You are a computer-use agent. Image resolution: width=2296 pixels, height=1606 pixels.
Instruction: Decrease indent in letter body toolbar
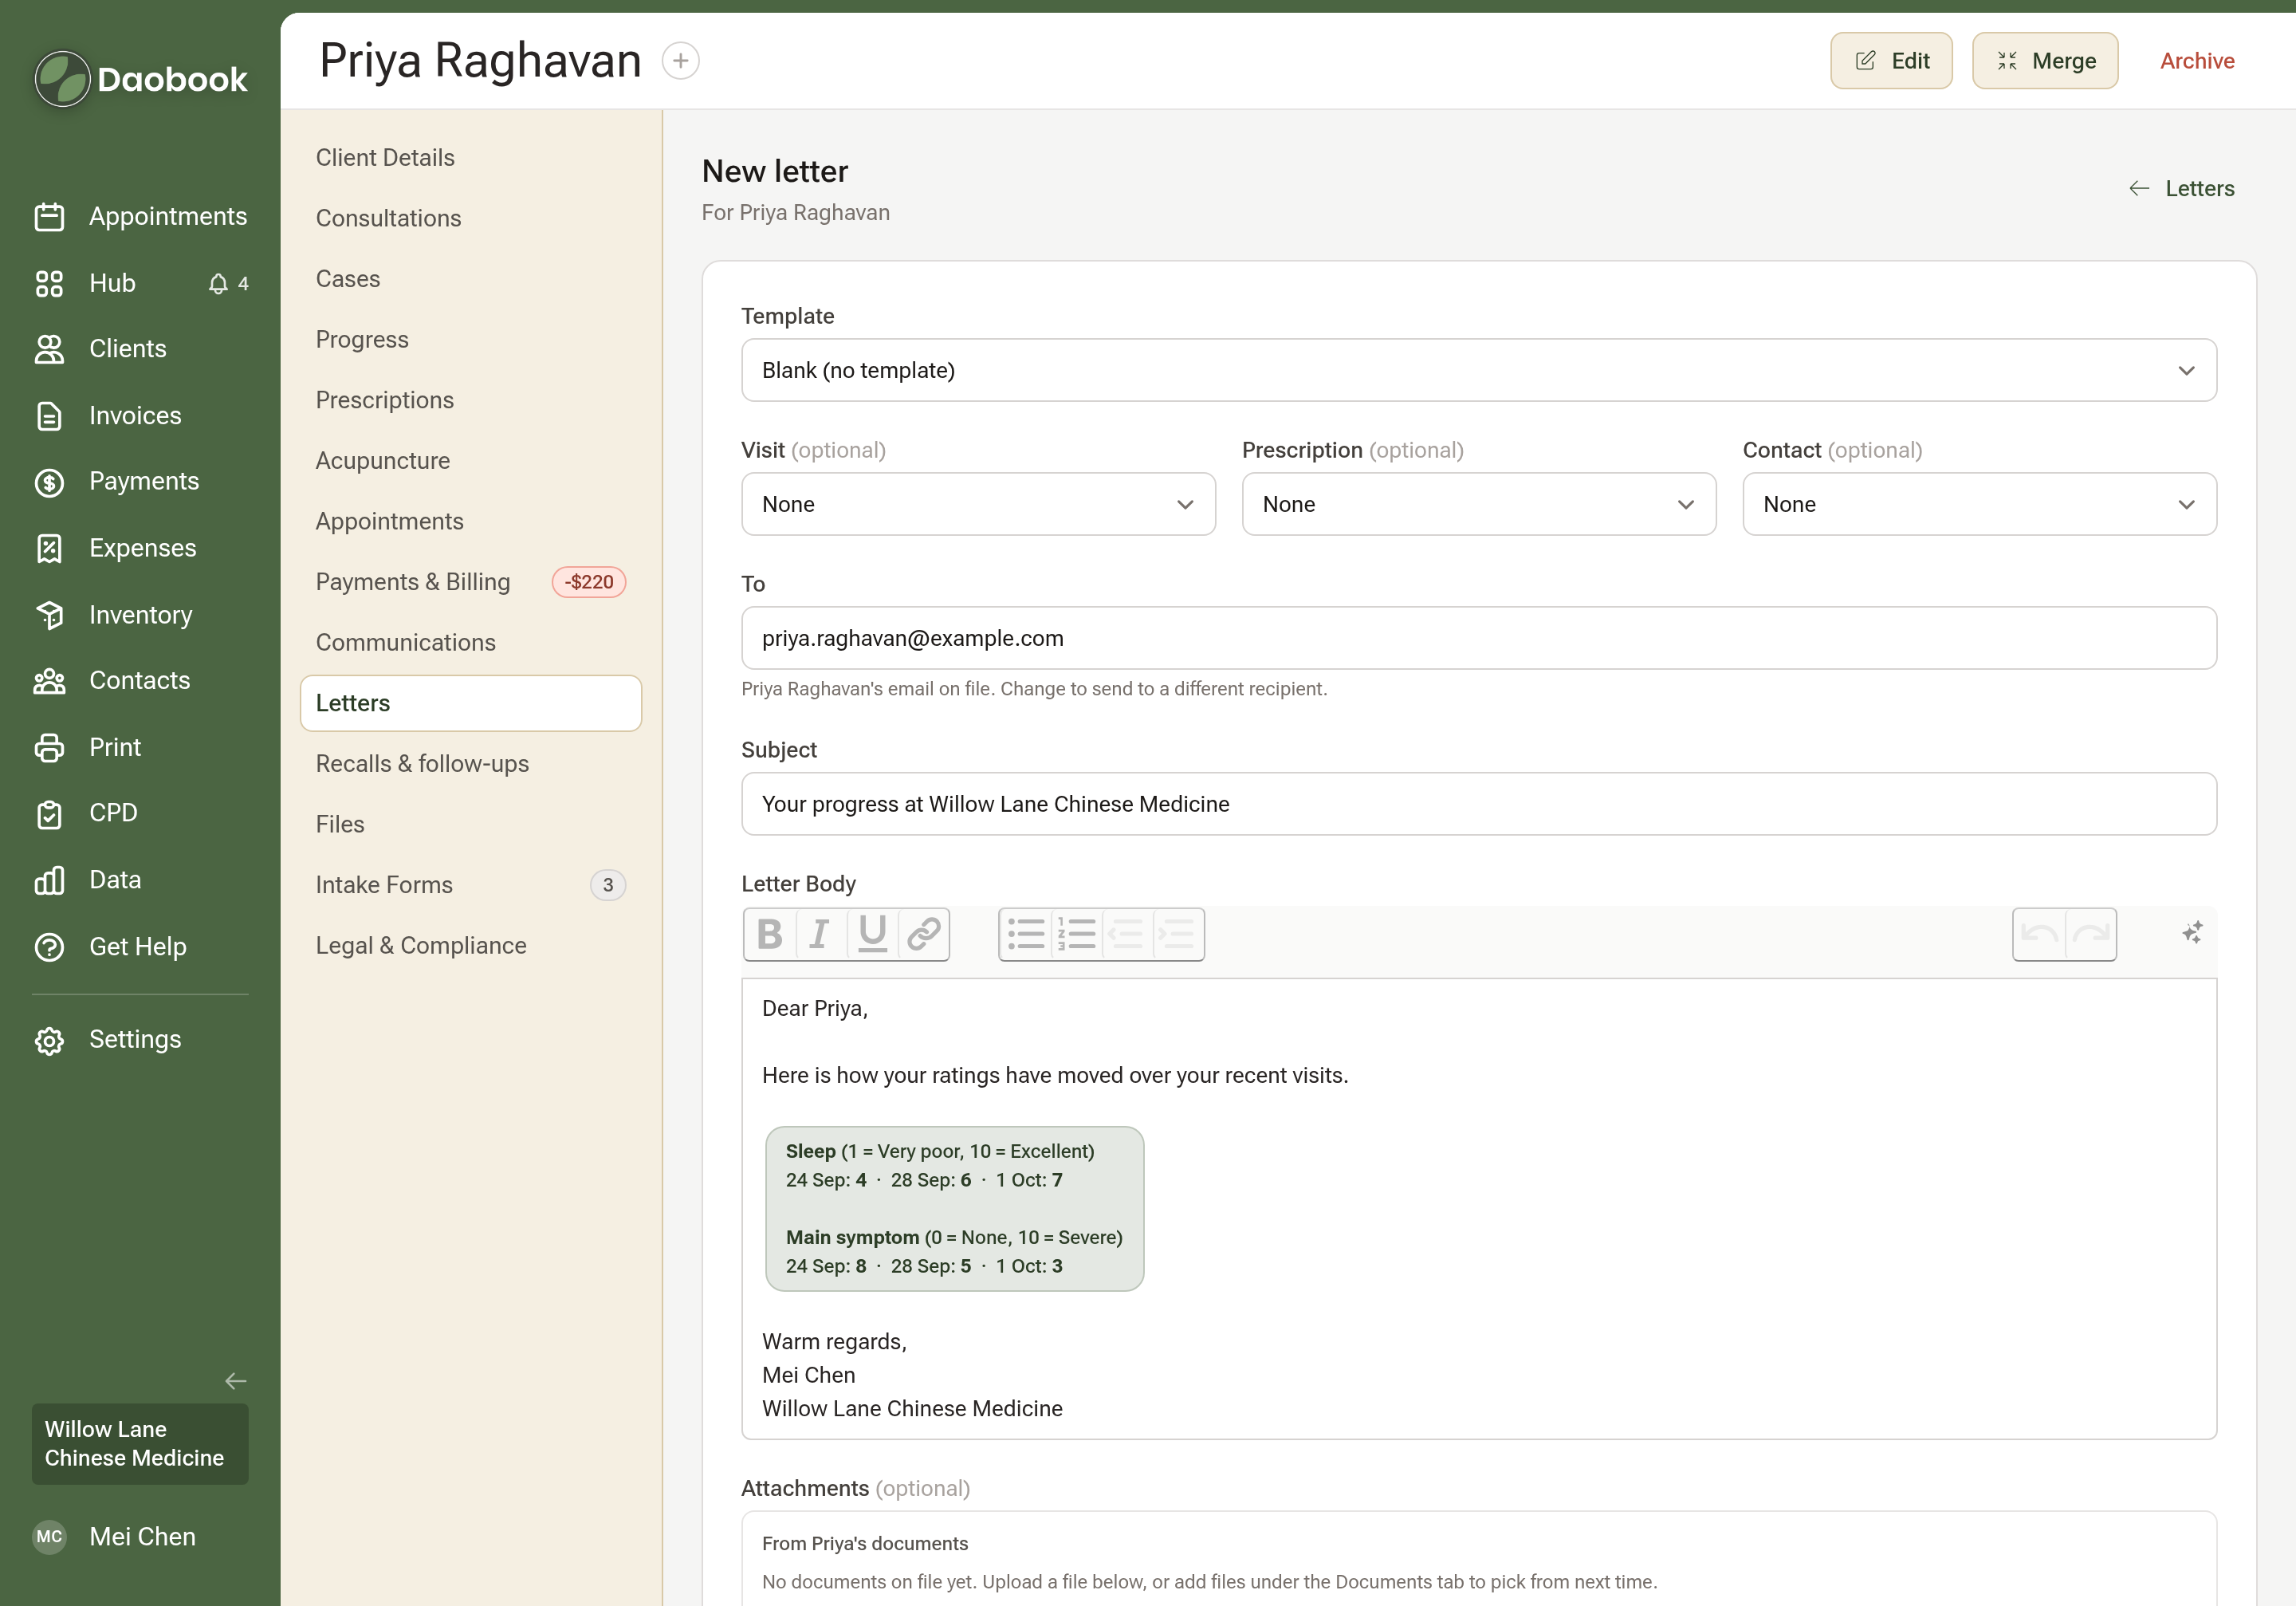1127,934
